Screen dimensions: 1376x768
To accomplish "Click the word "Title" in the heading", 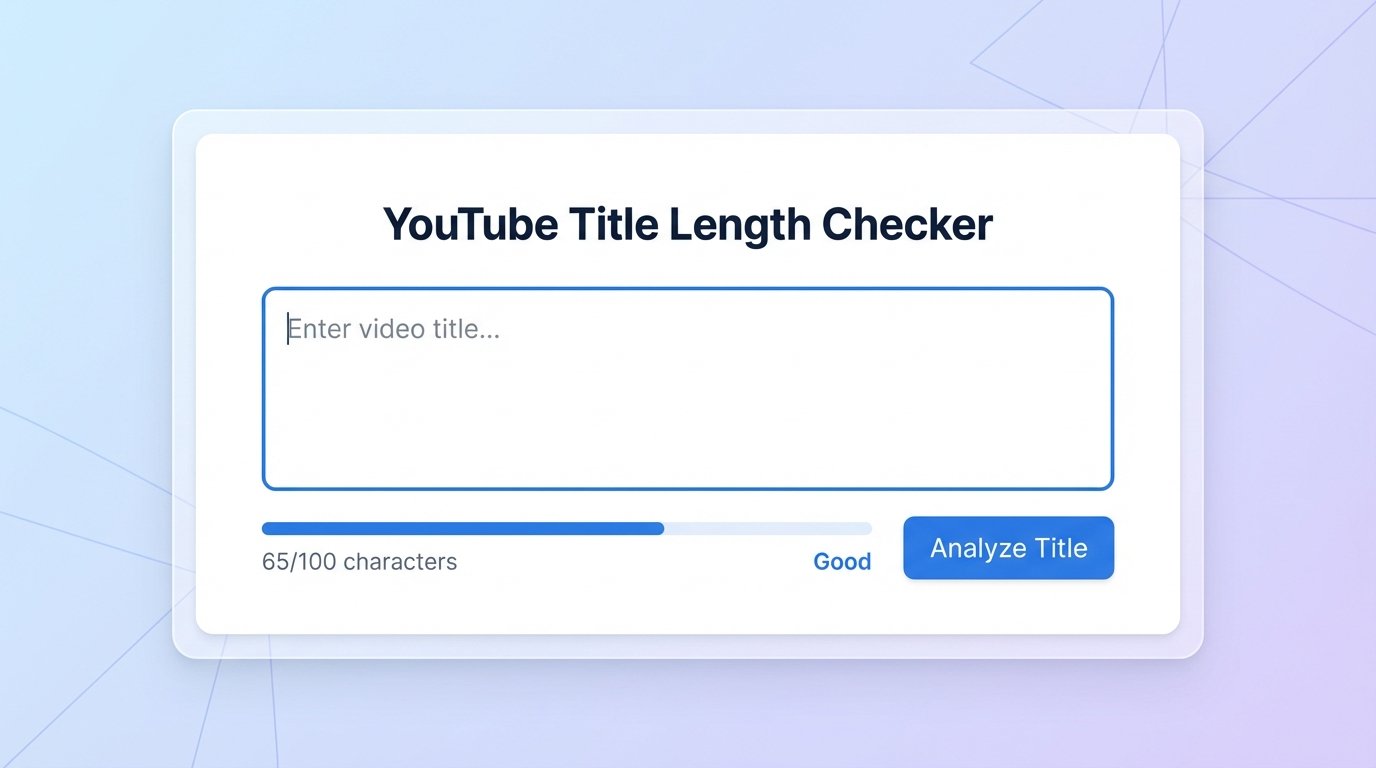I will (614, 224).
